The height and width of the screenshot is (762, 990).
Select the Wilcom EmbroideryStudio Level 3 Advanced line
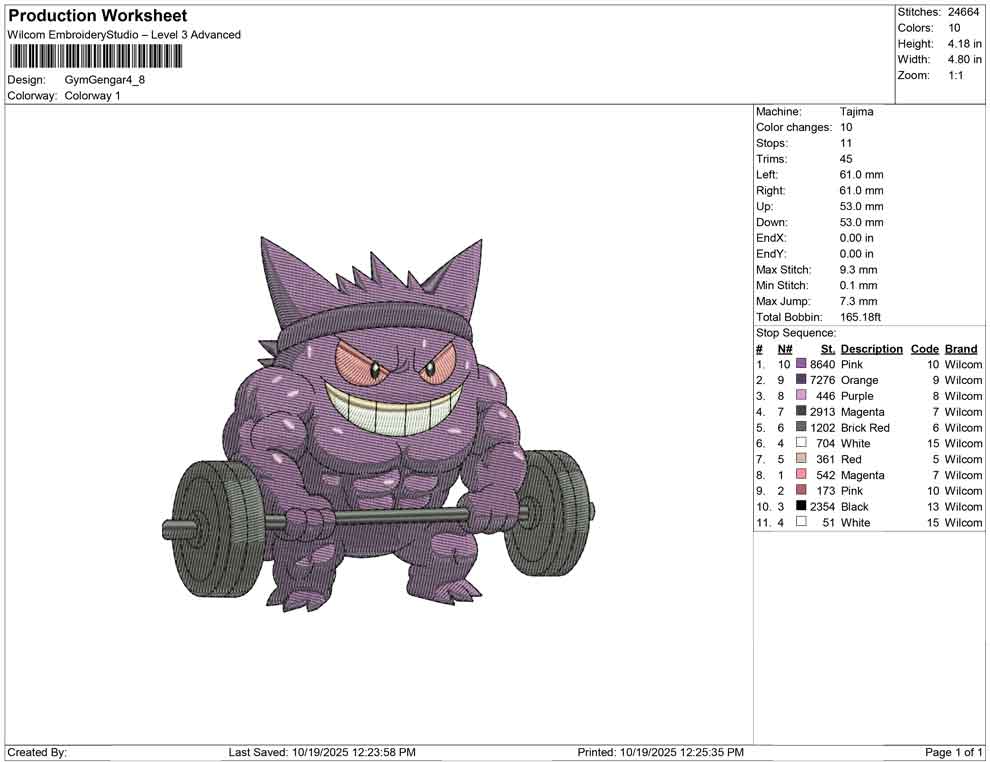(x=124, y=35)
